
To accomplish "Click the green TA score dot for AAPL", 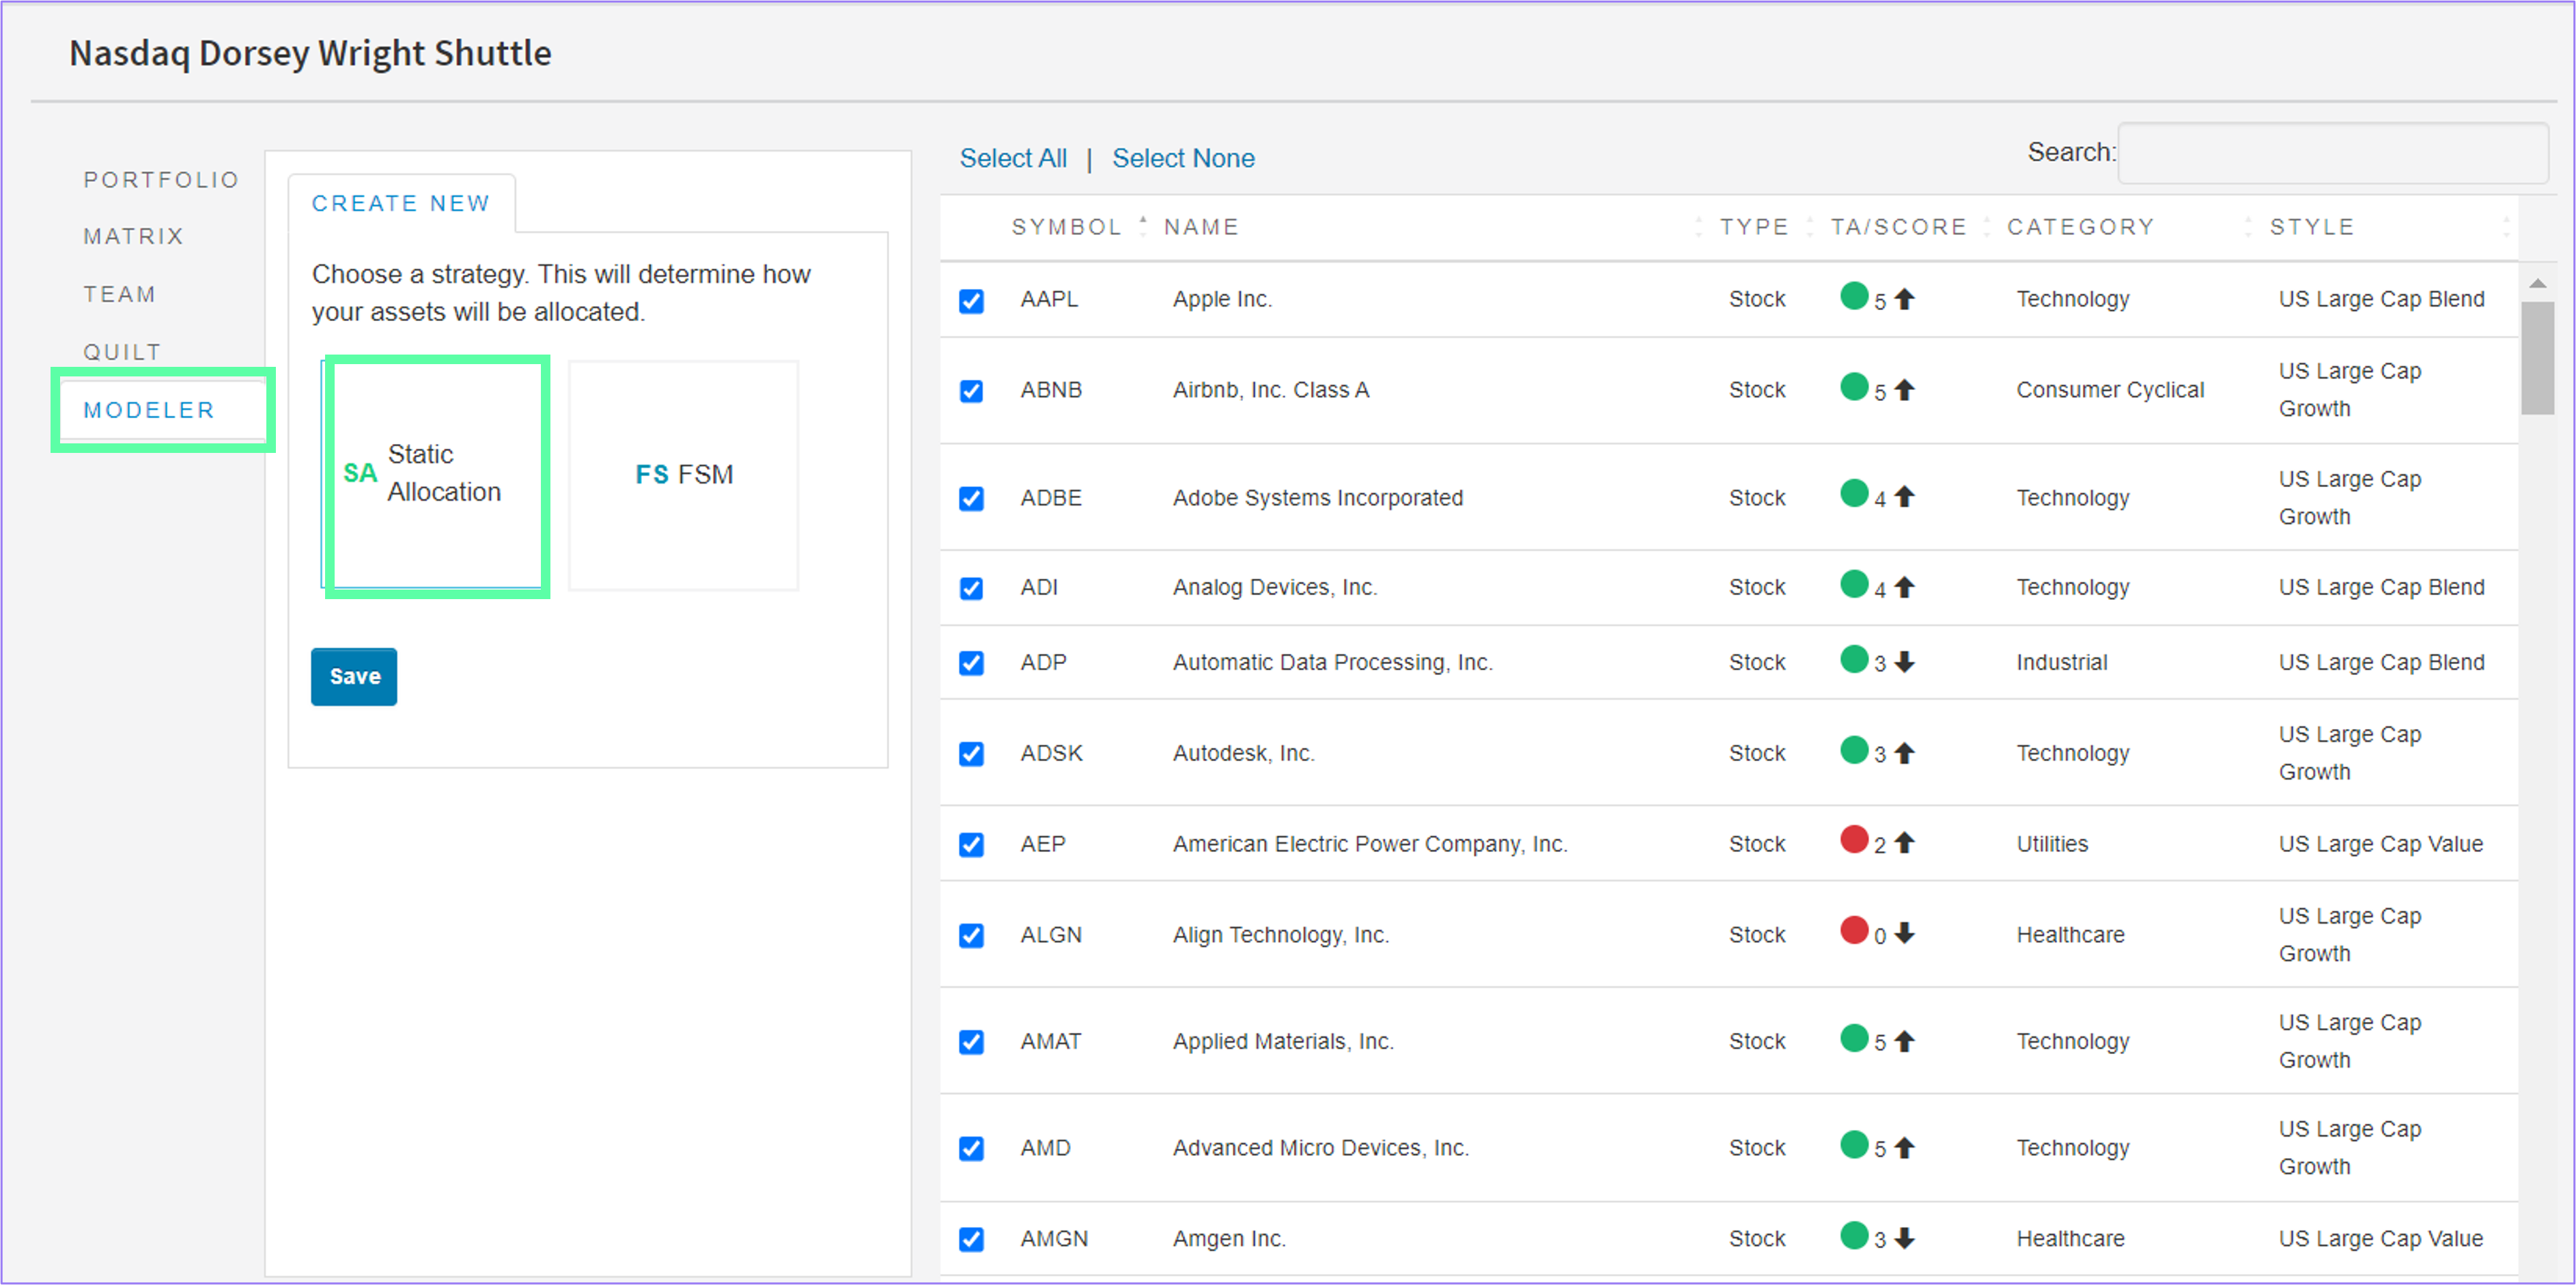I will coord(1855,296).
